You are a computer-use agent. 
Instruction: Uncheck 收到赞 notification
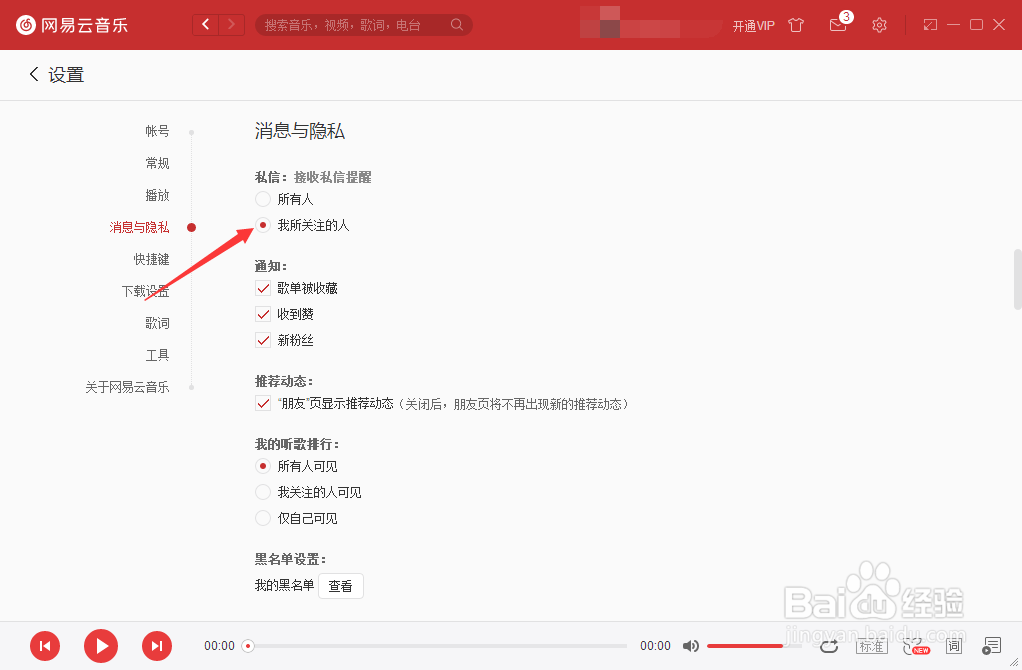click(x=263, y=314)
